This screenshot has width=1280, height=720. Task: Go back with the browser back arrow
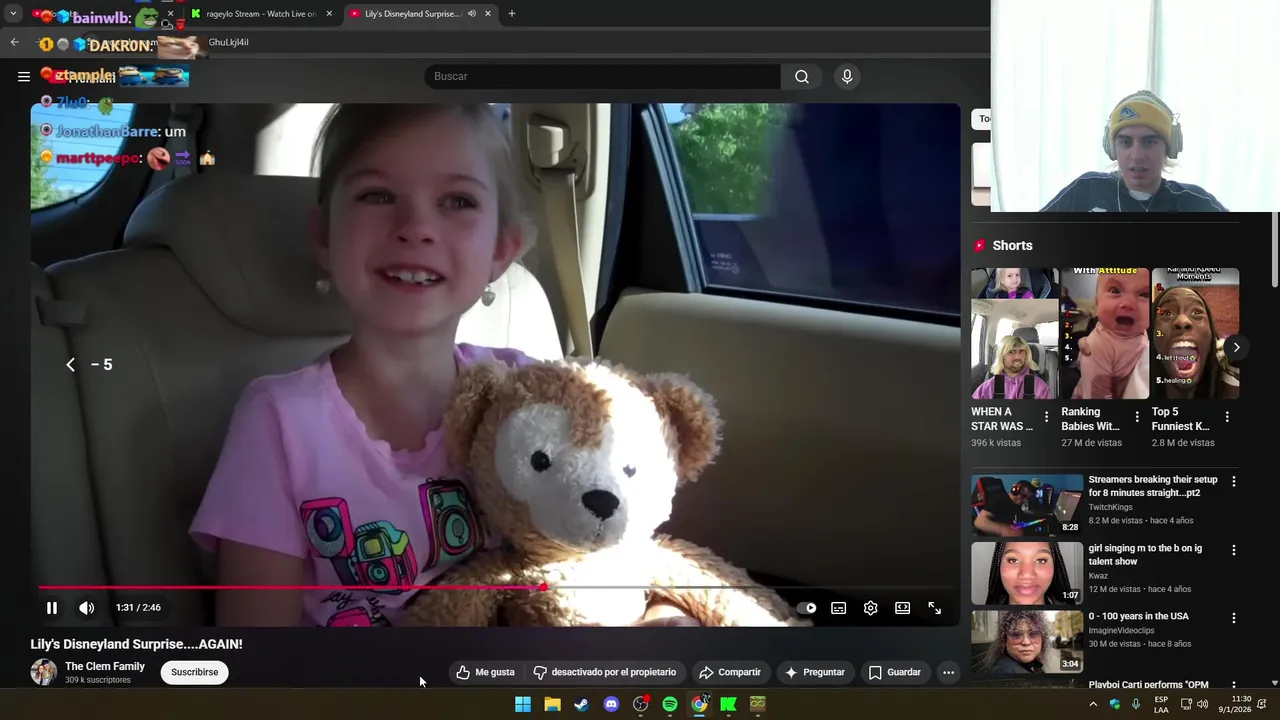coord(14,42)
